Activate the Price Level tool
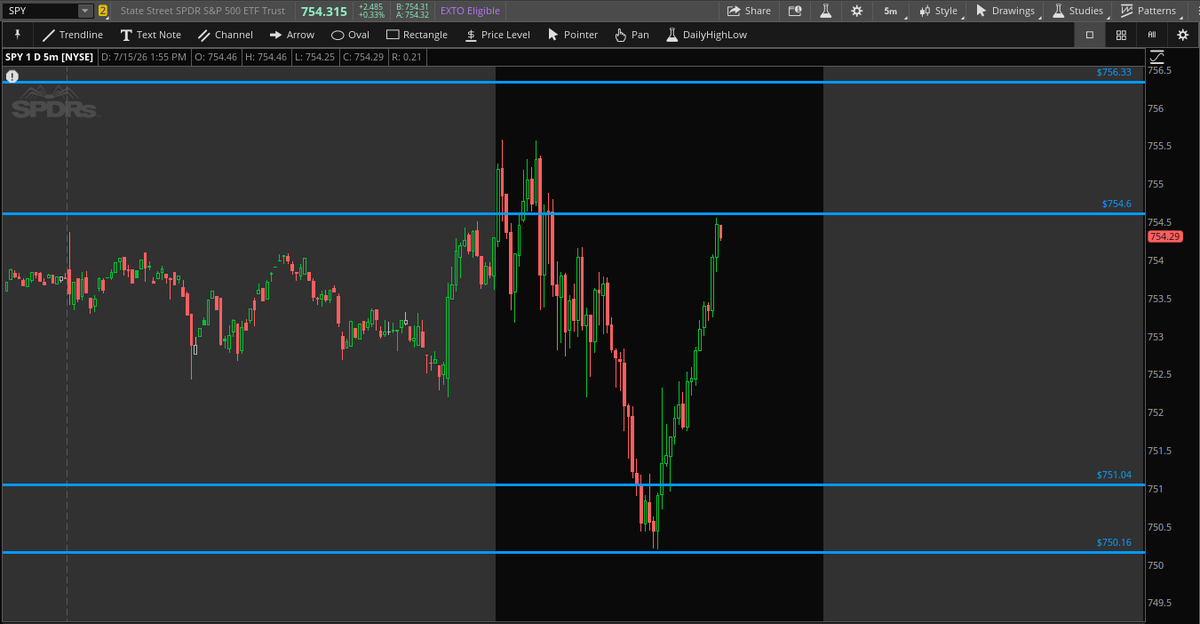The height and width of the screenshot is (624, 1200). click(x=497, y=35)
